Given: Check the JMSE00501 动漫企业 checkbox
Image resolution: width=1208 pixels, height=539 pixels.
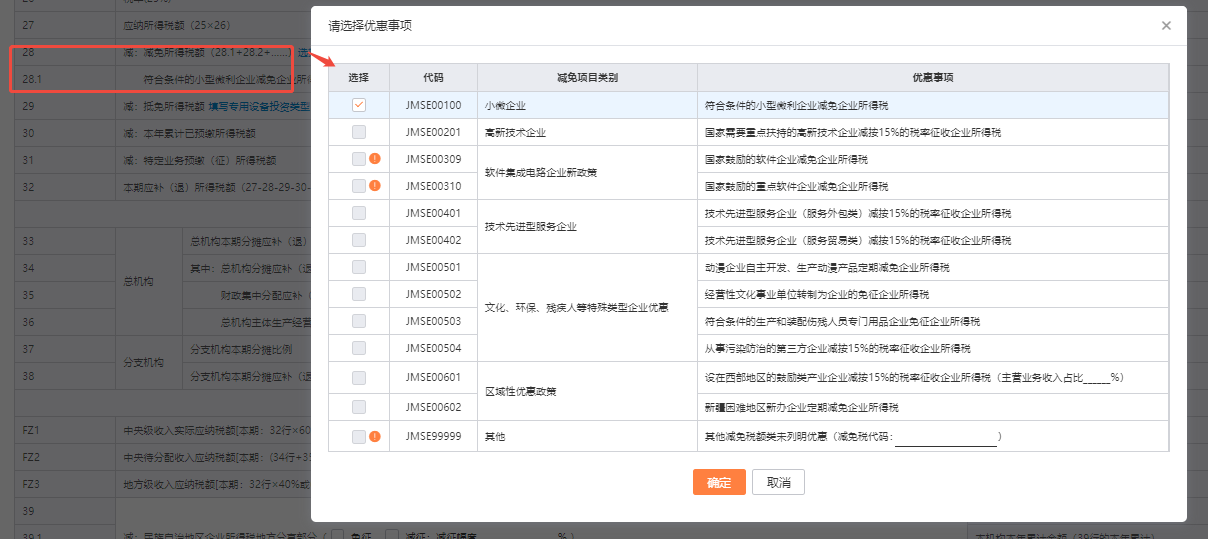Looking at the screenshot, I should click(359, 267).
